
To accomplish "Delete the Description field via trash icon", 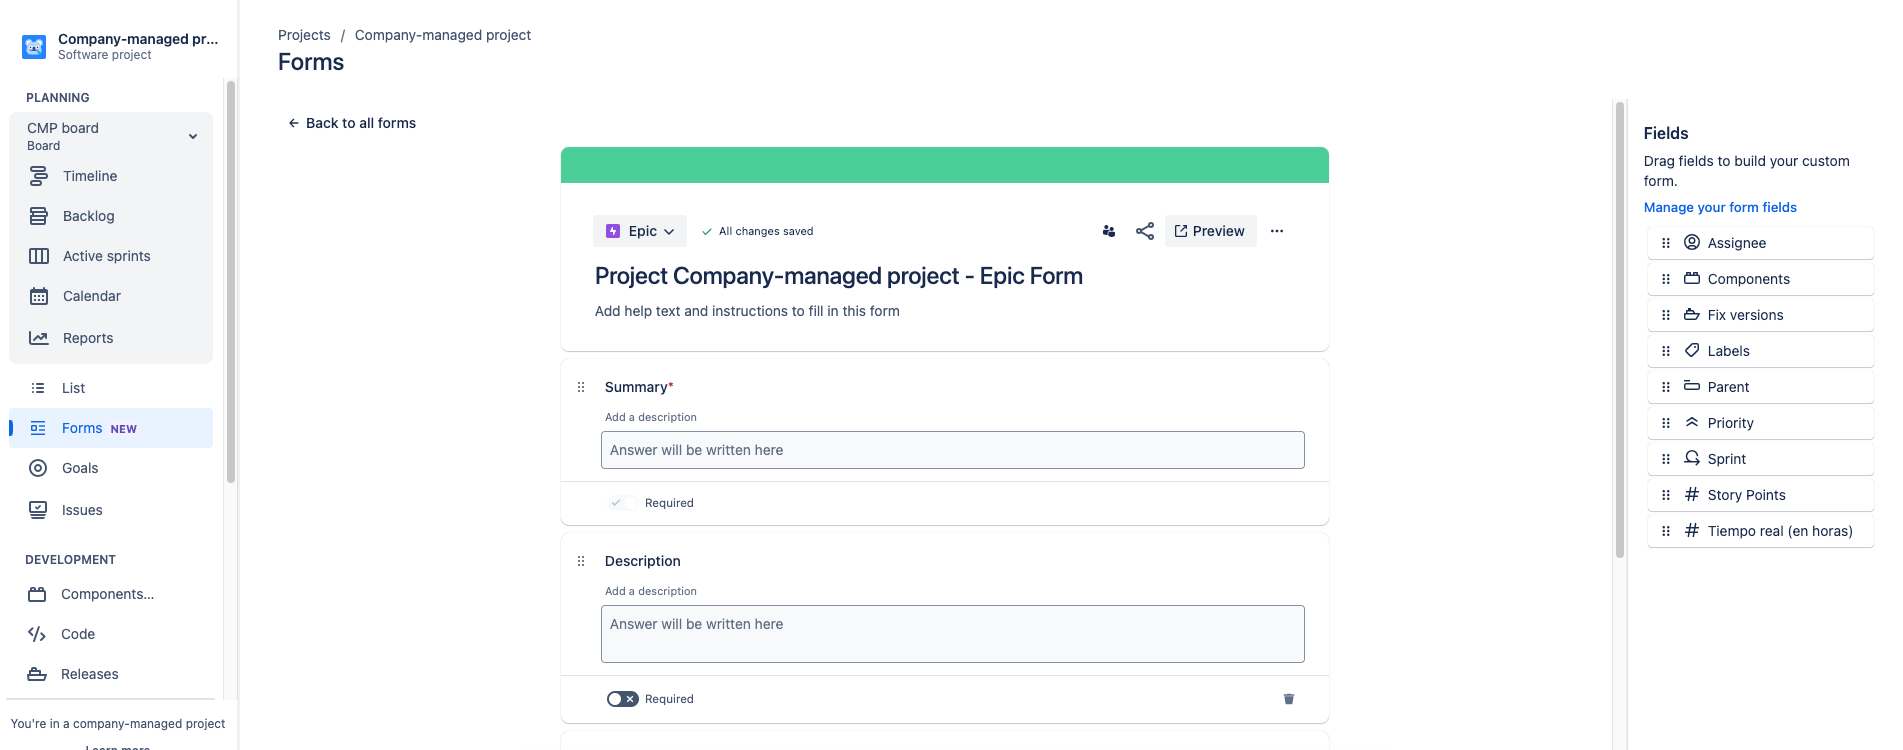I will pos(1289,699).
